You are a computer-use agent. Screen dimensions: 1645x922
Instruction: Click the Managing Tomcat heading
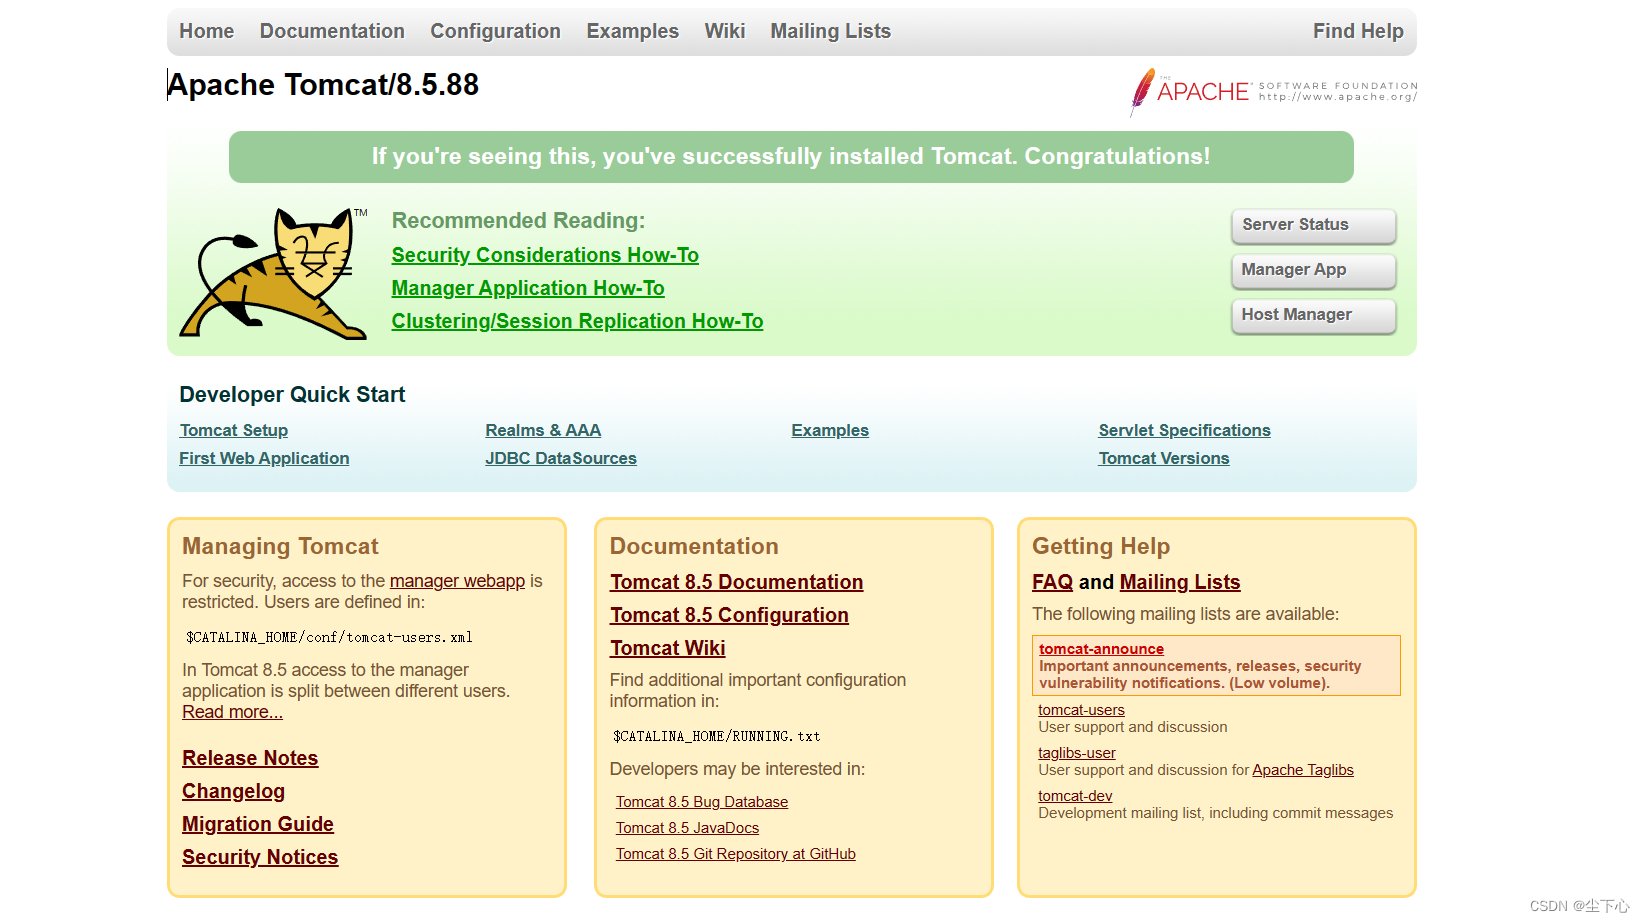click(280, 546)
